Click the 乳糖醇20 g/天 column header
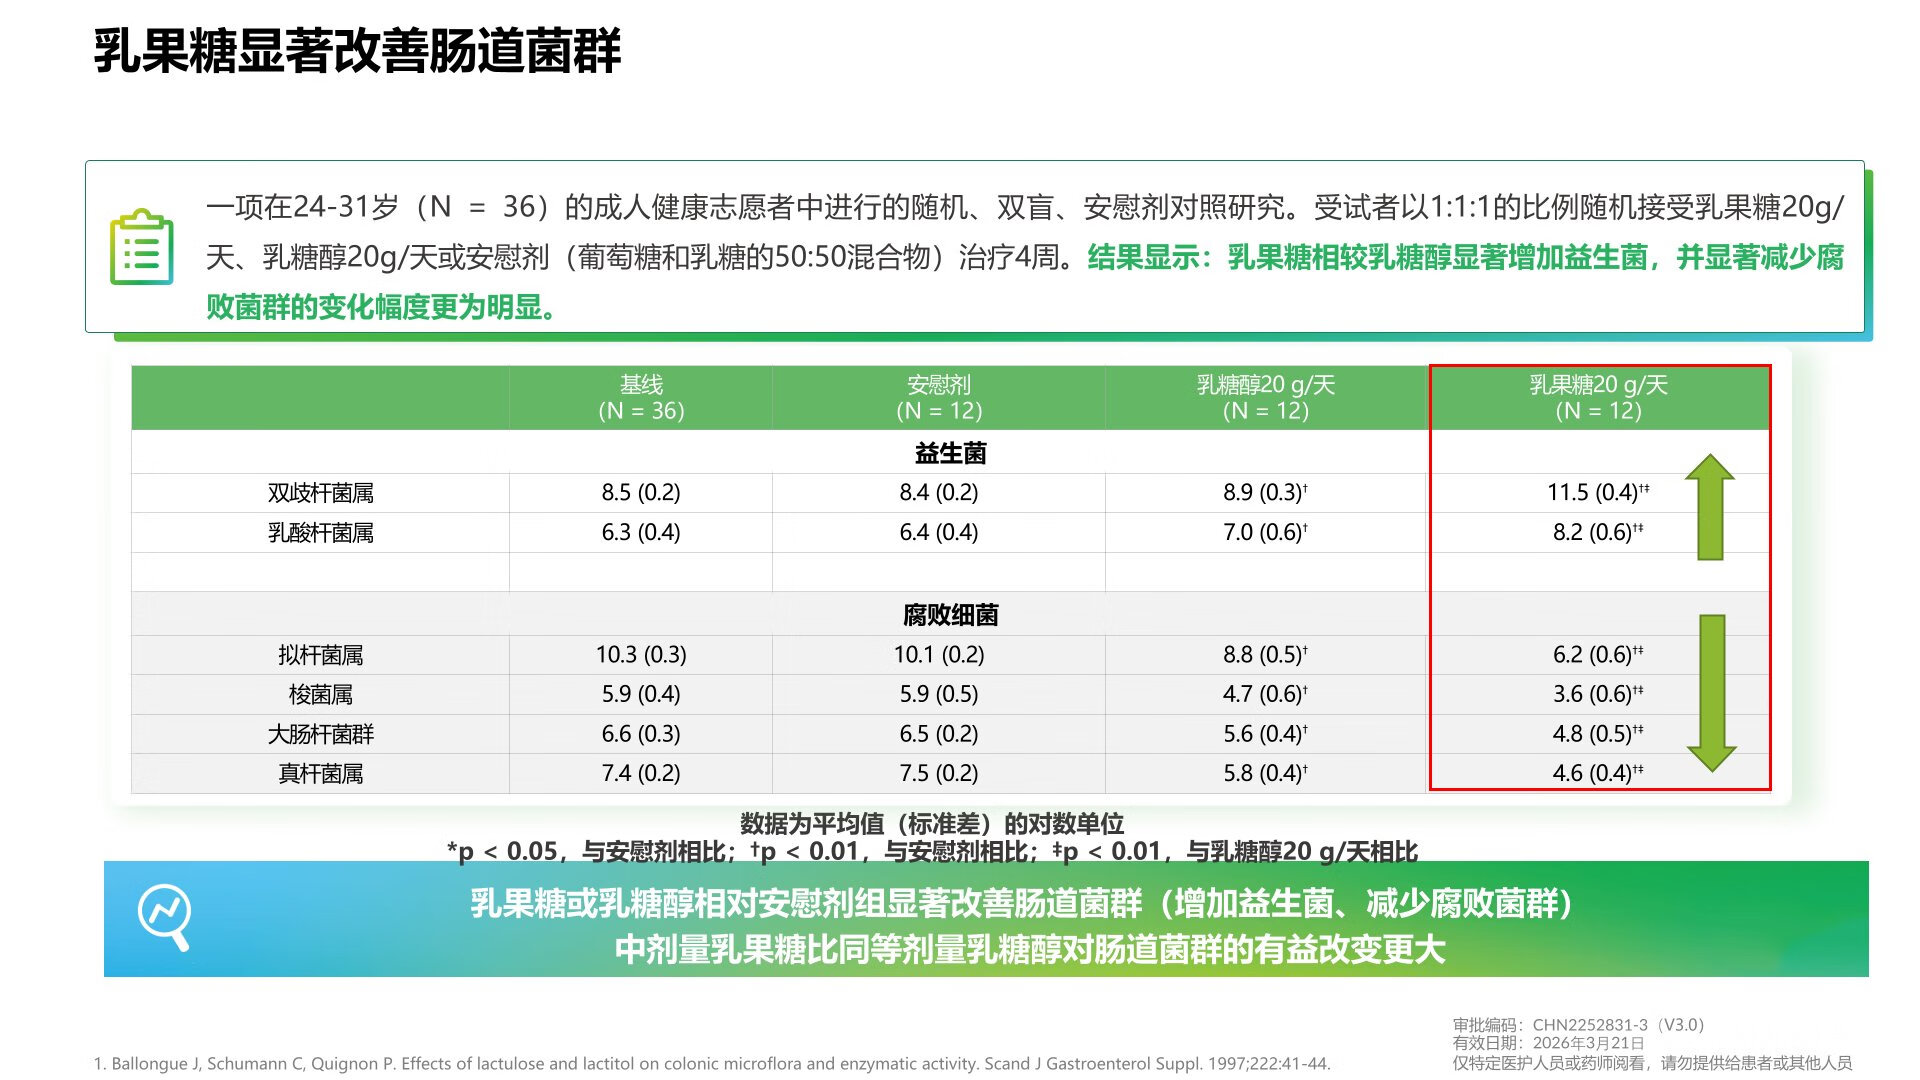Viewport: 1920px width, 1080px height. coord(1265,398)
